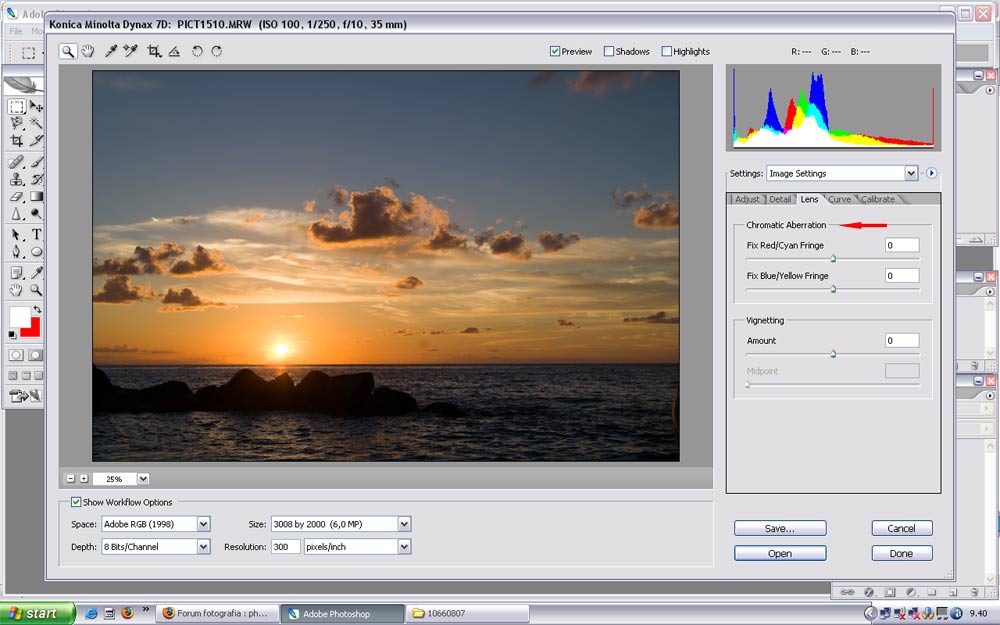Select Photoshop toolbox Zoom magnifier tool
The width and height of the screenshot is (1000, 625).
tap(36, 290)
